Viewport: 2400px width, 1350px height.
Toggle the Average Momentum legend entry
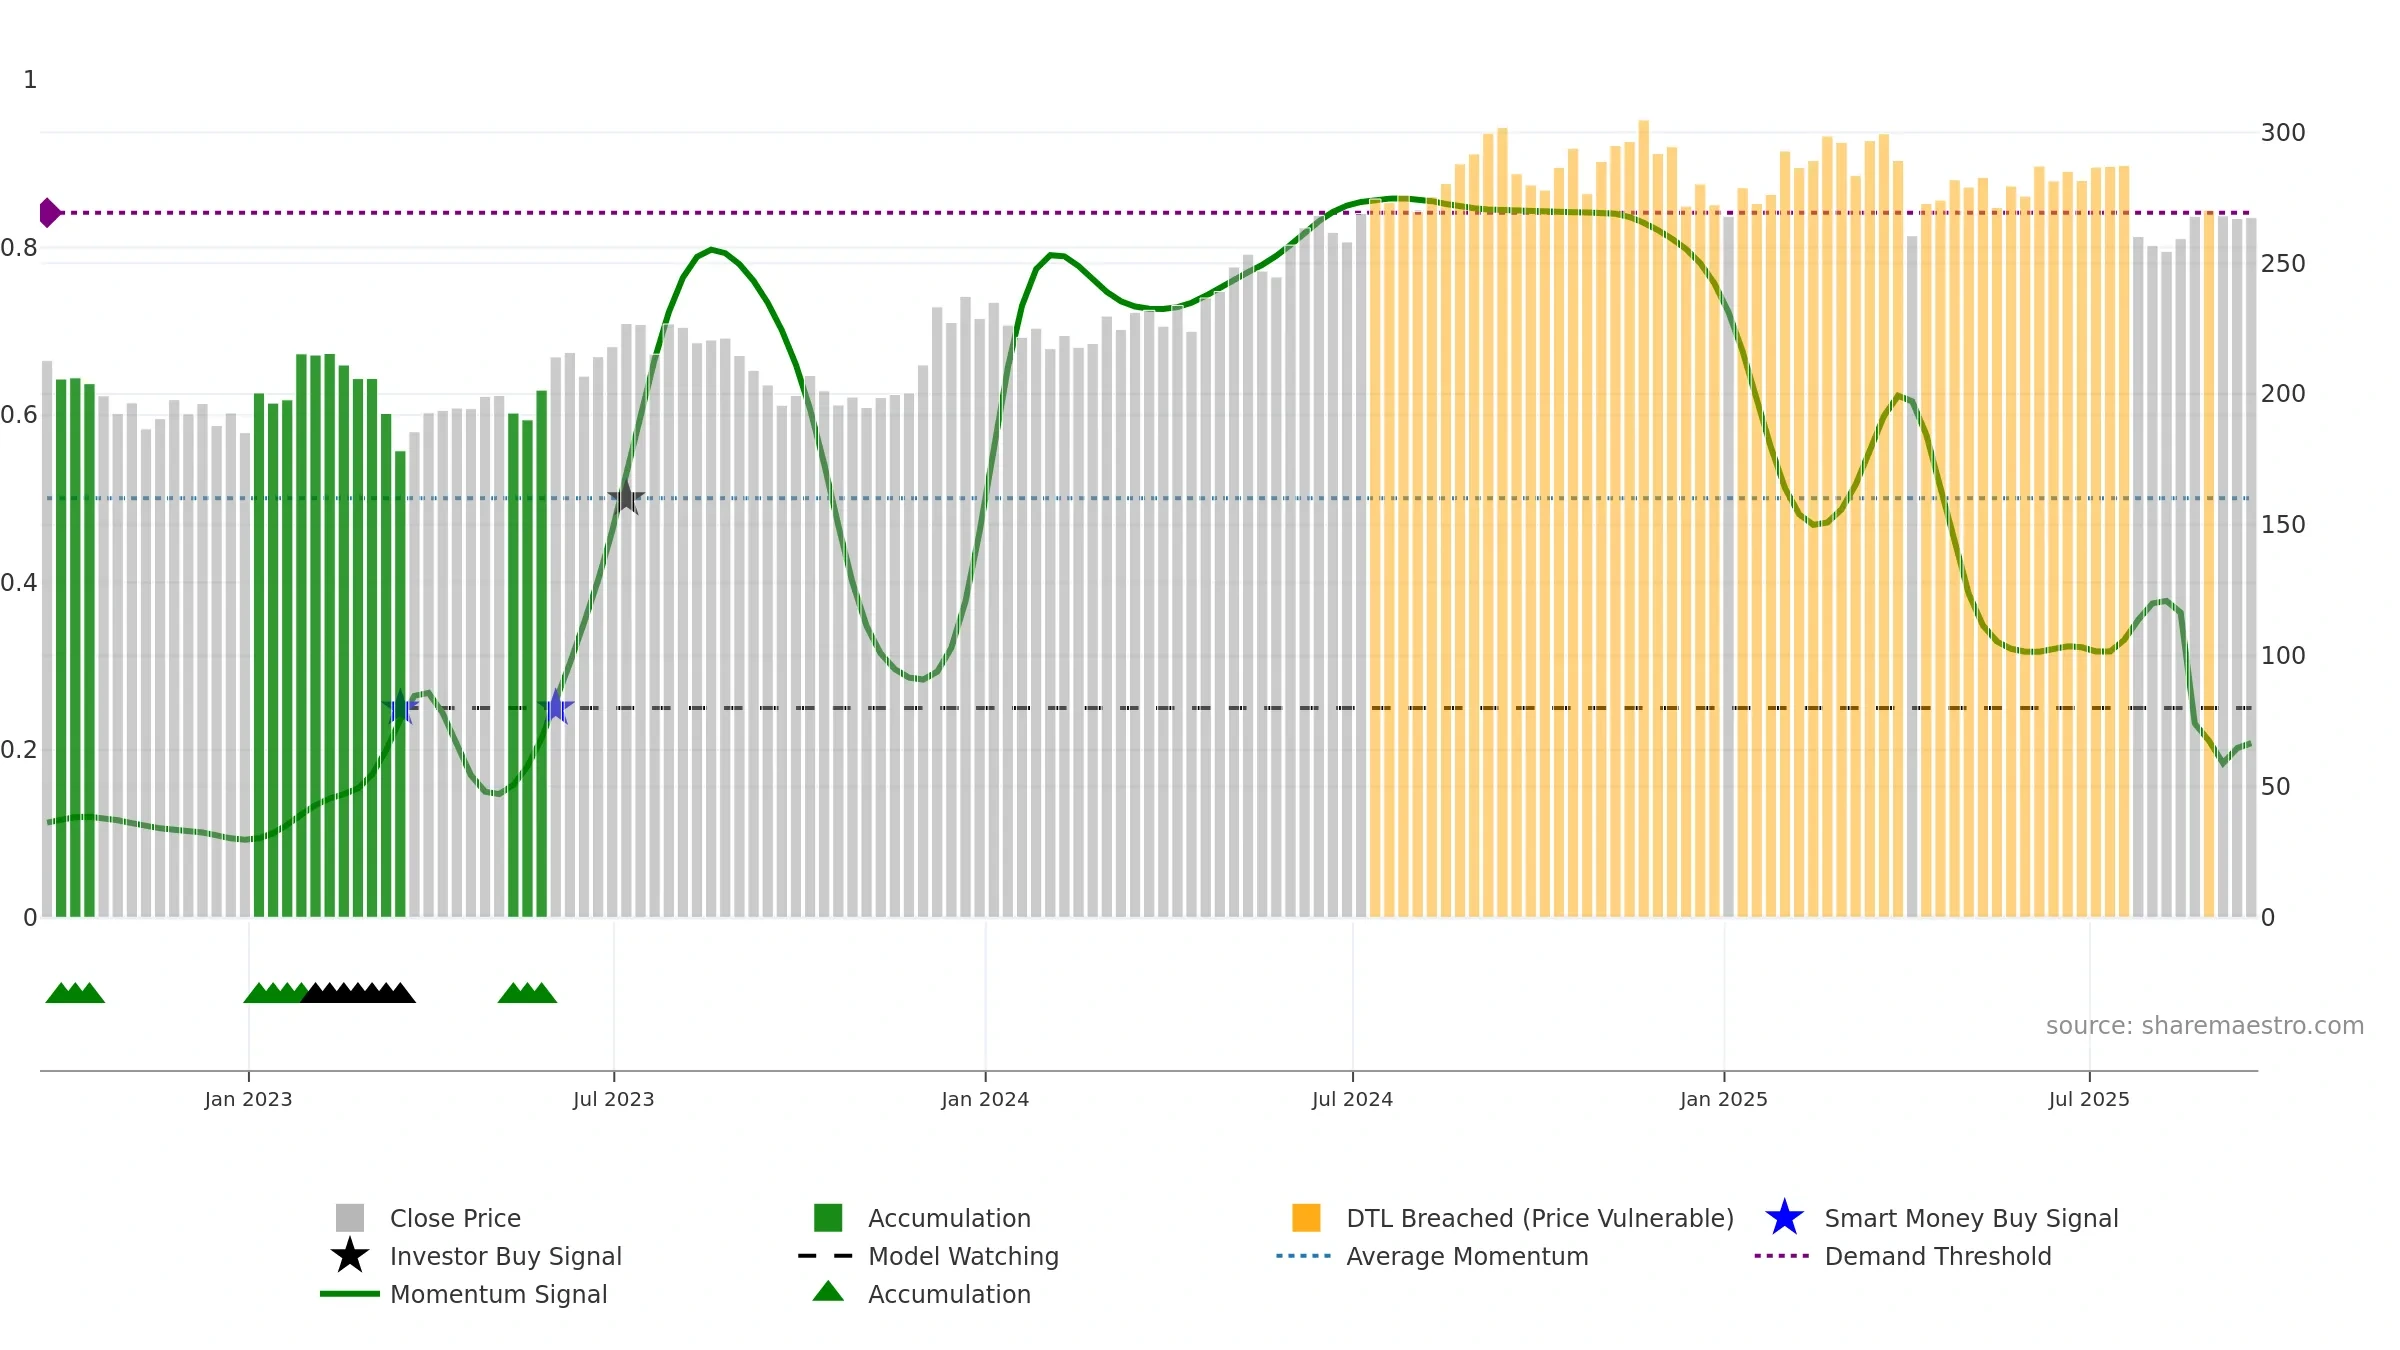point(1466,1256)
